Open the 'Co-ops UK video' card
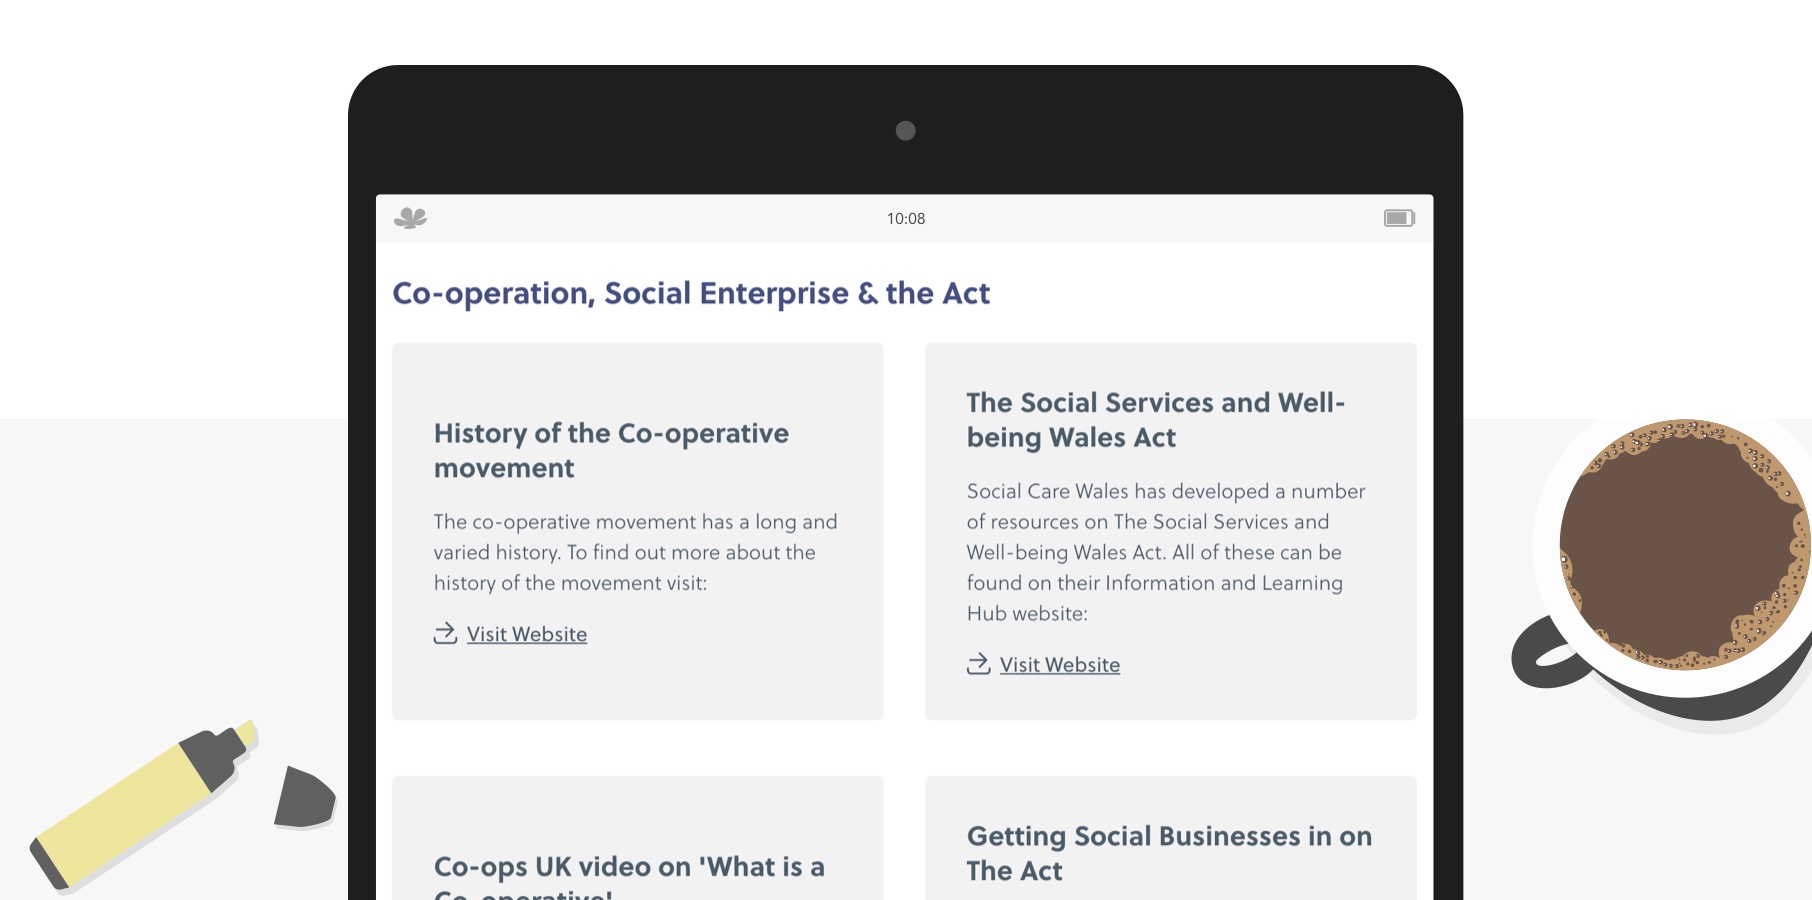This screenshot has width=1812, height=900. coord(638,838)
